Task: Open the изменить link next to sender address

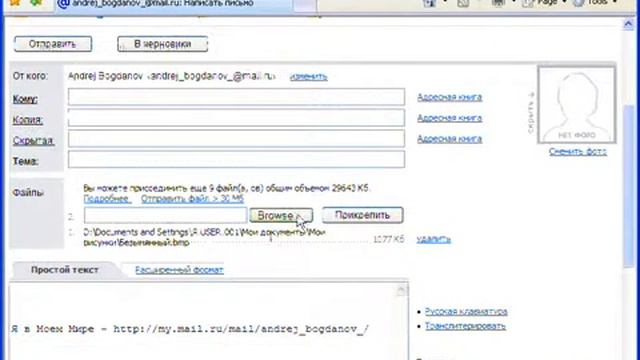Action: 308,76
